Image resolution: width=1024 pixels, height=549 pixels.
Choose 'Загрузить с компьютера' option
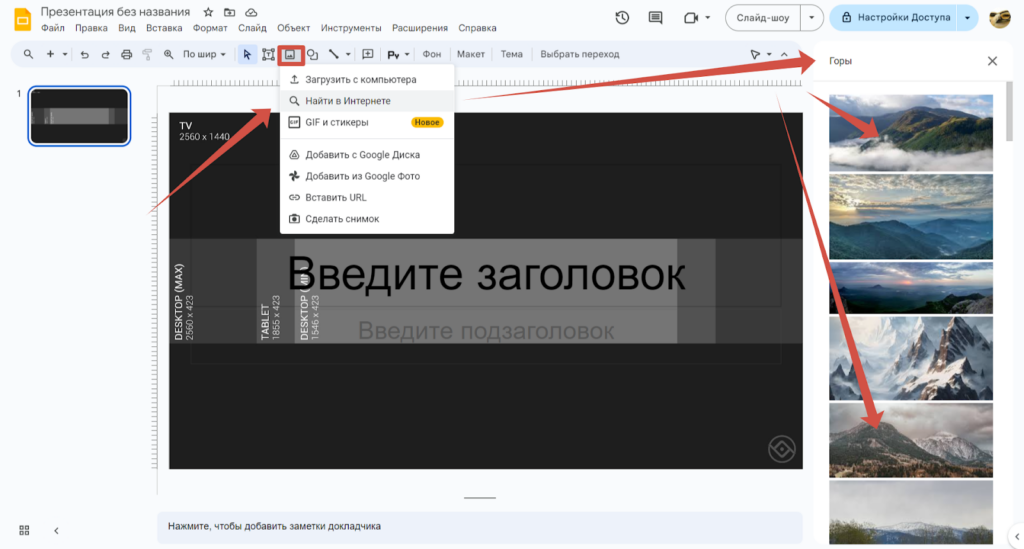click(367, 80)
